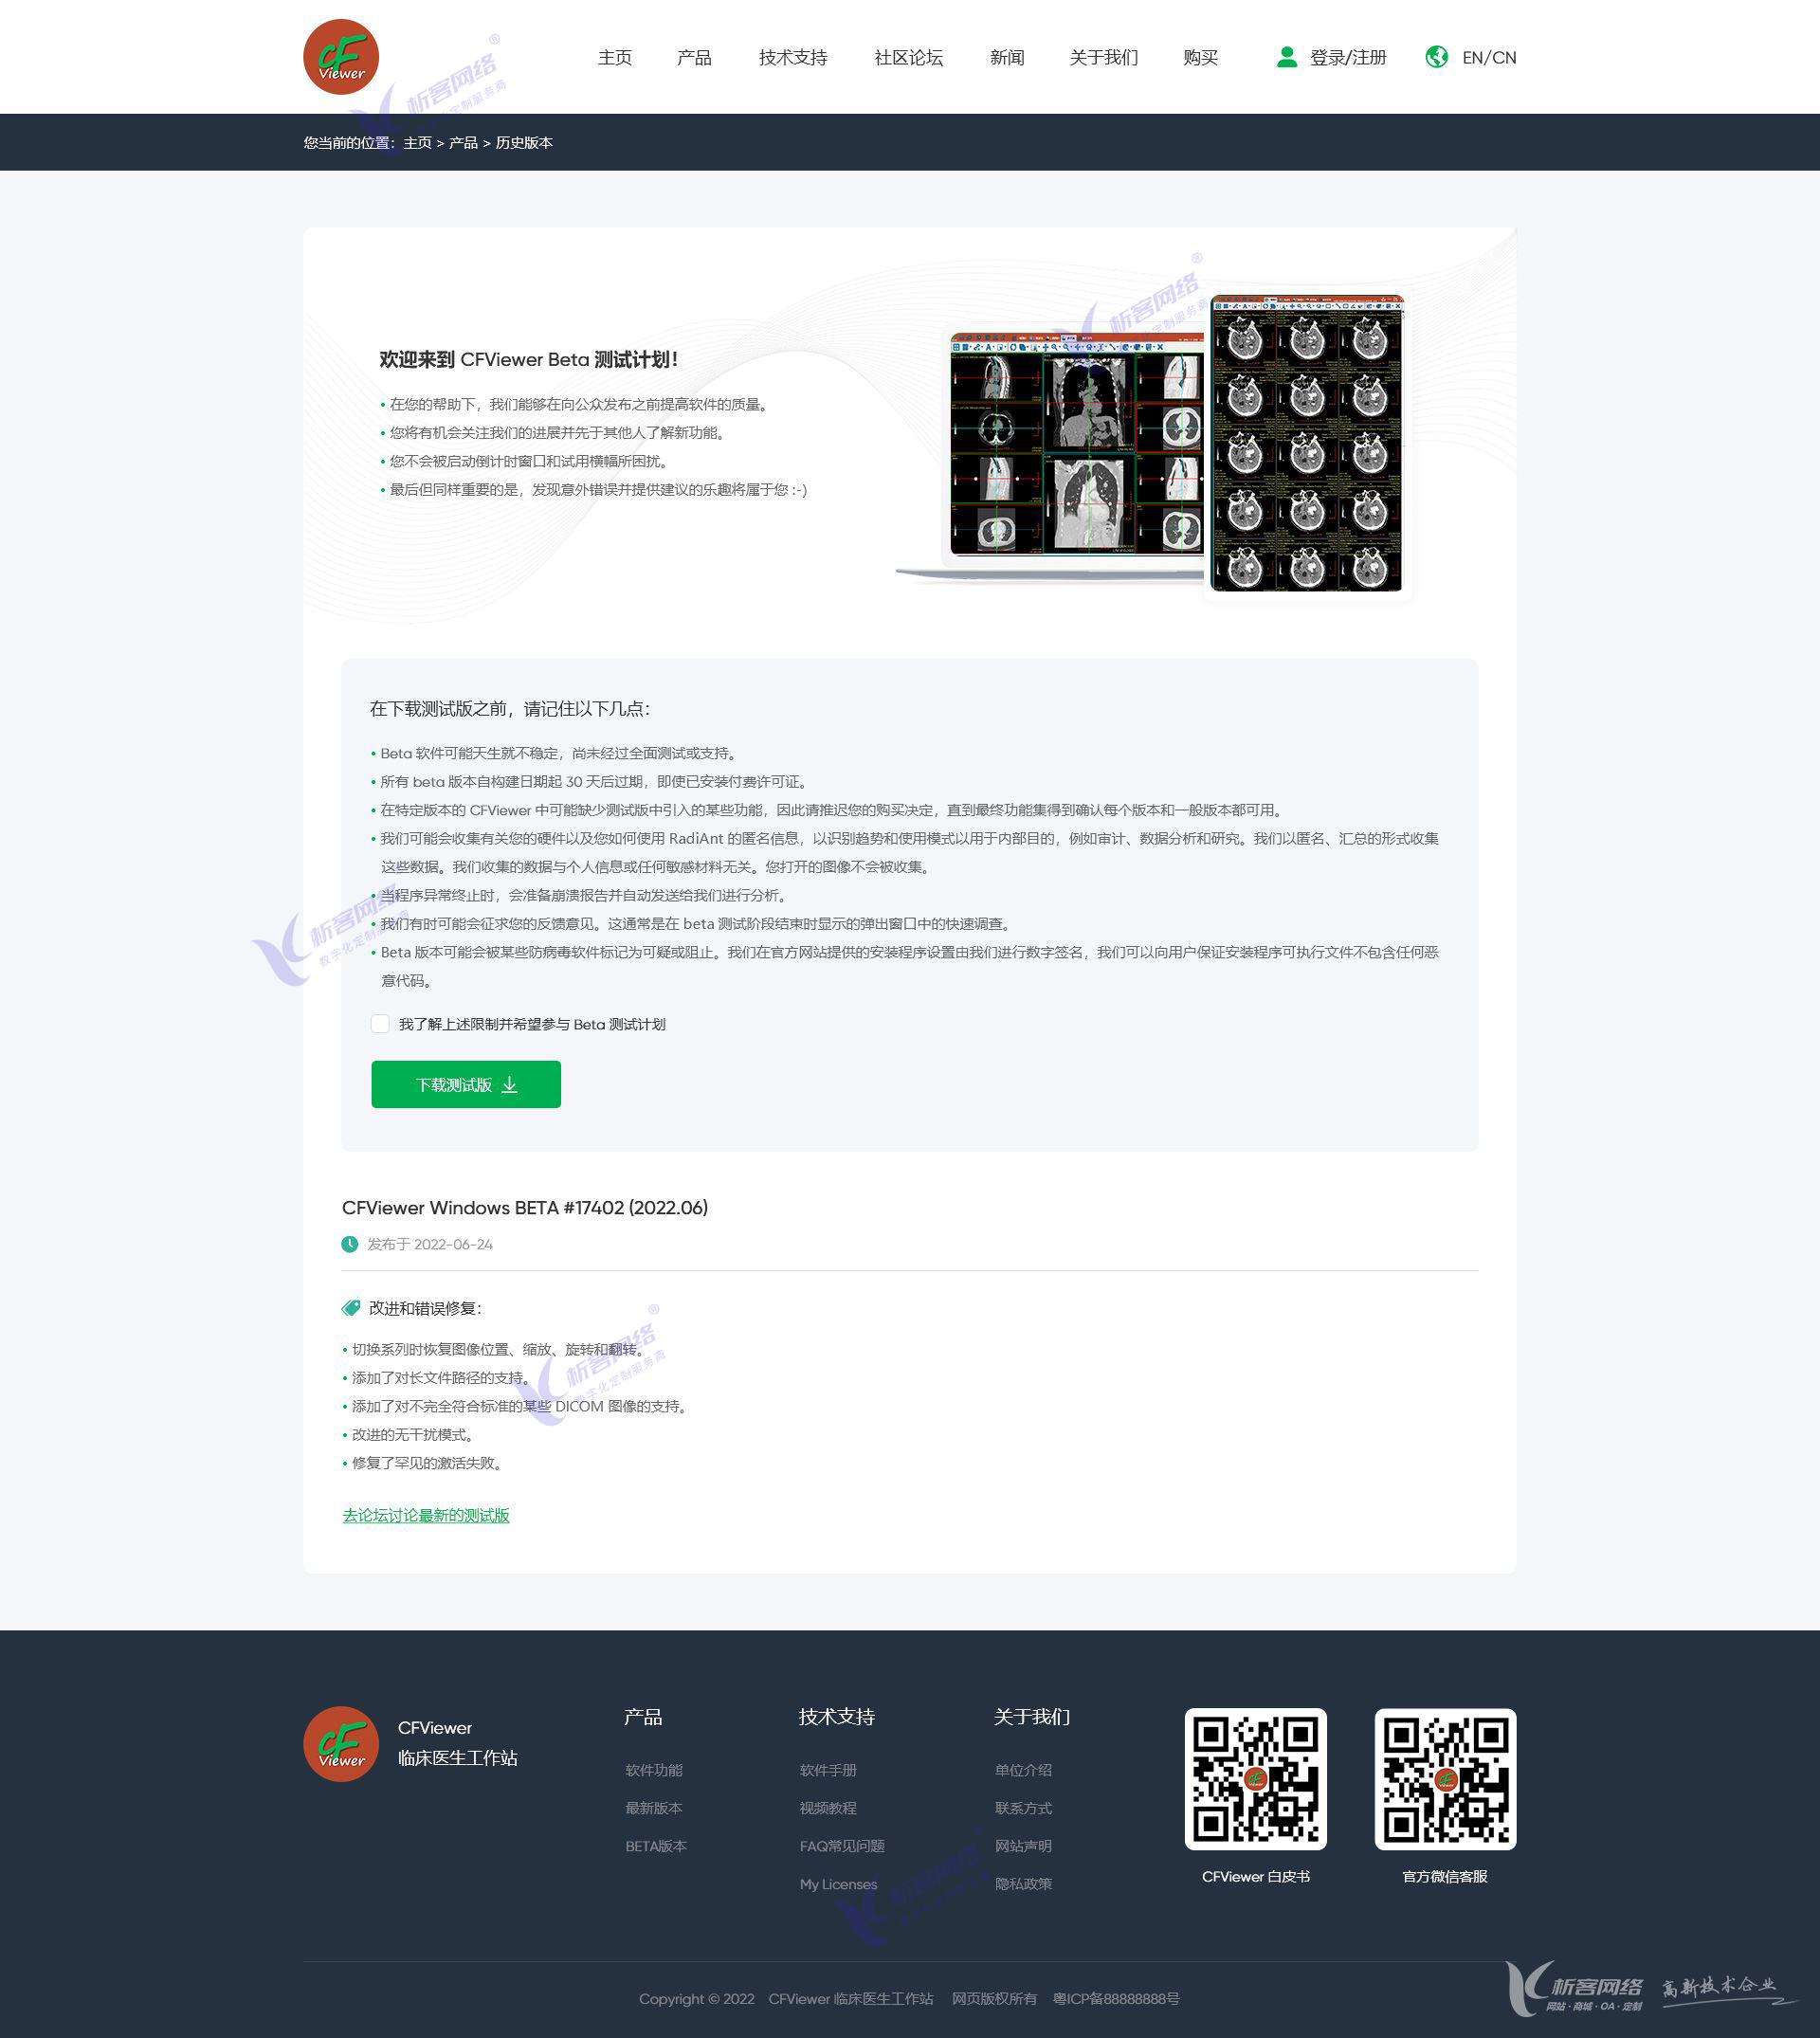Click the globe language icon
Image resolution: width=1820 pixels, height=2038 pixels.
1436,57
